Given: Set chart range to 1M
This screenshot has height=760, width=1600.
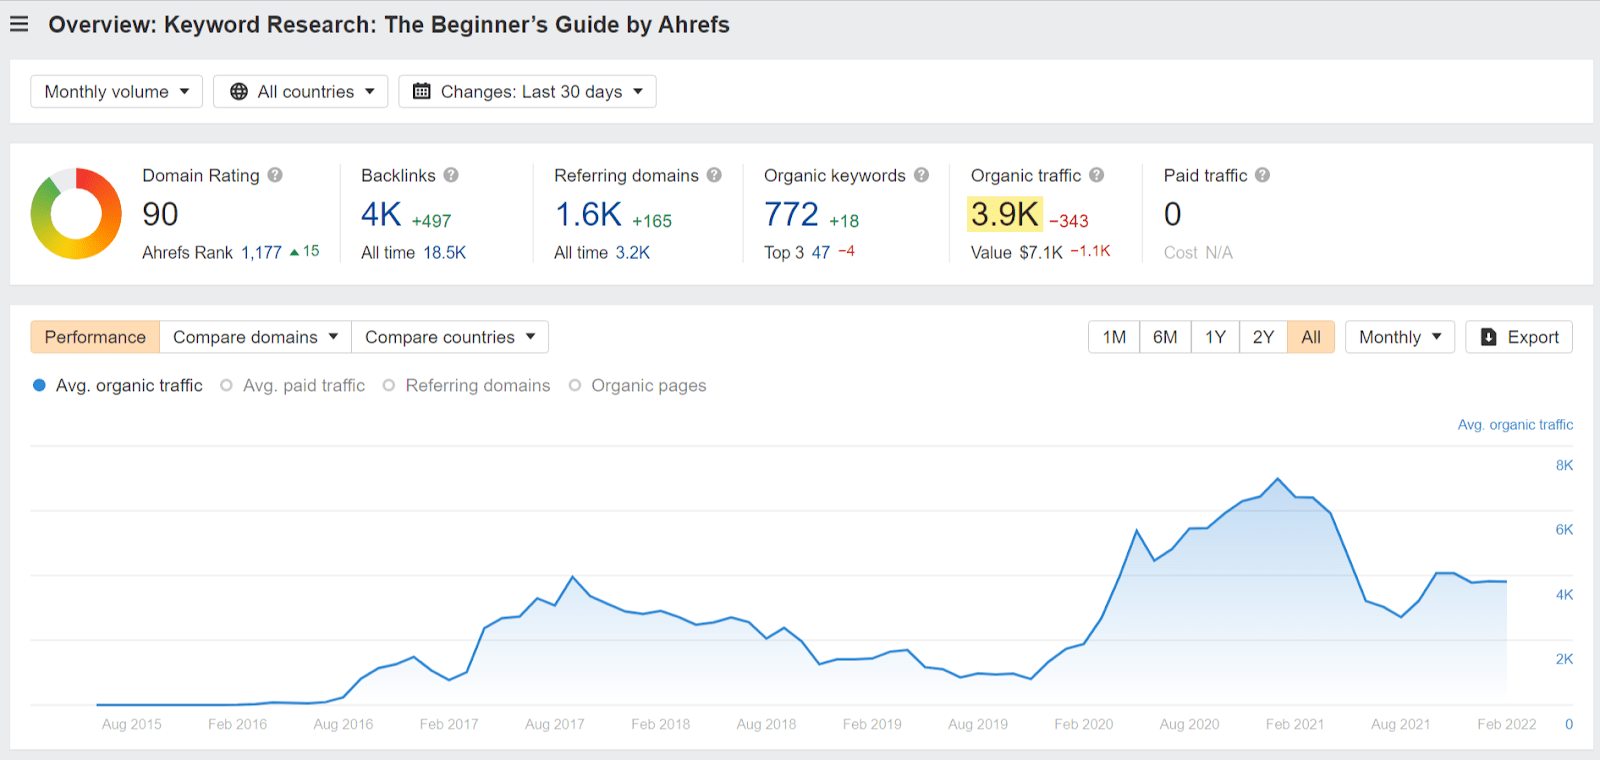Looking at the screenshot, I should click(x=1114, y=337).
